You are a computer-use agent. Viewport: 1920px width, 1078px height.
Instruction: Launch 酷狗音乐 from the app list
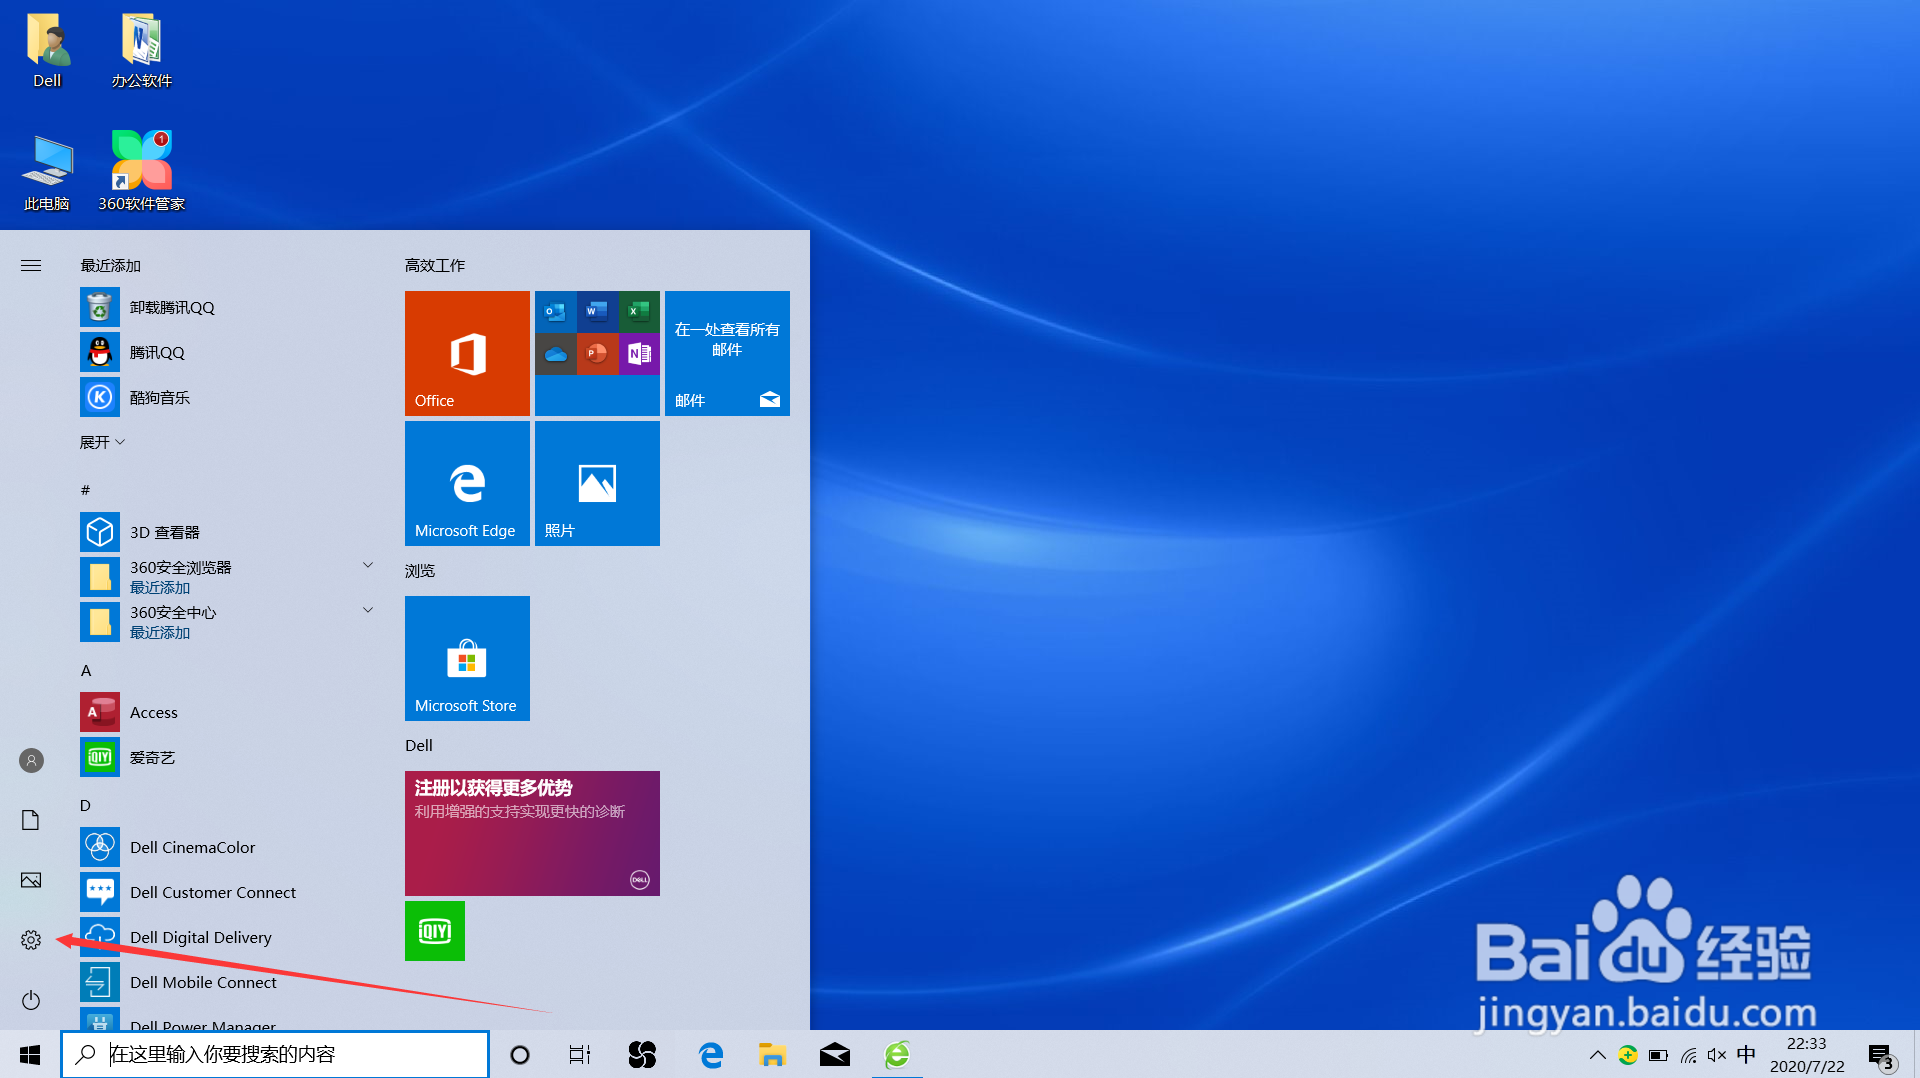(230, 398)
